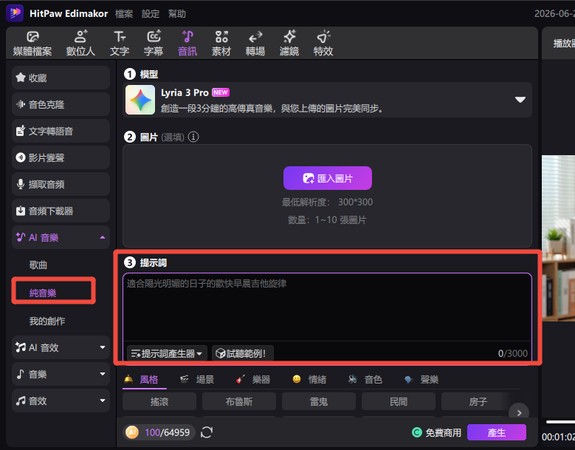This screenshot has width=575, height=450.
Task: Click the 匯入圖片 import button
Action: tap(327, 178)
